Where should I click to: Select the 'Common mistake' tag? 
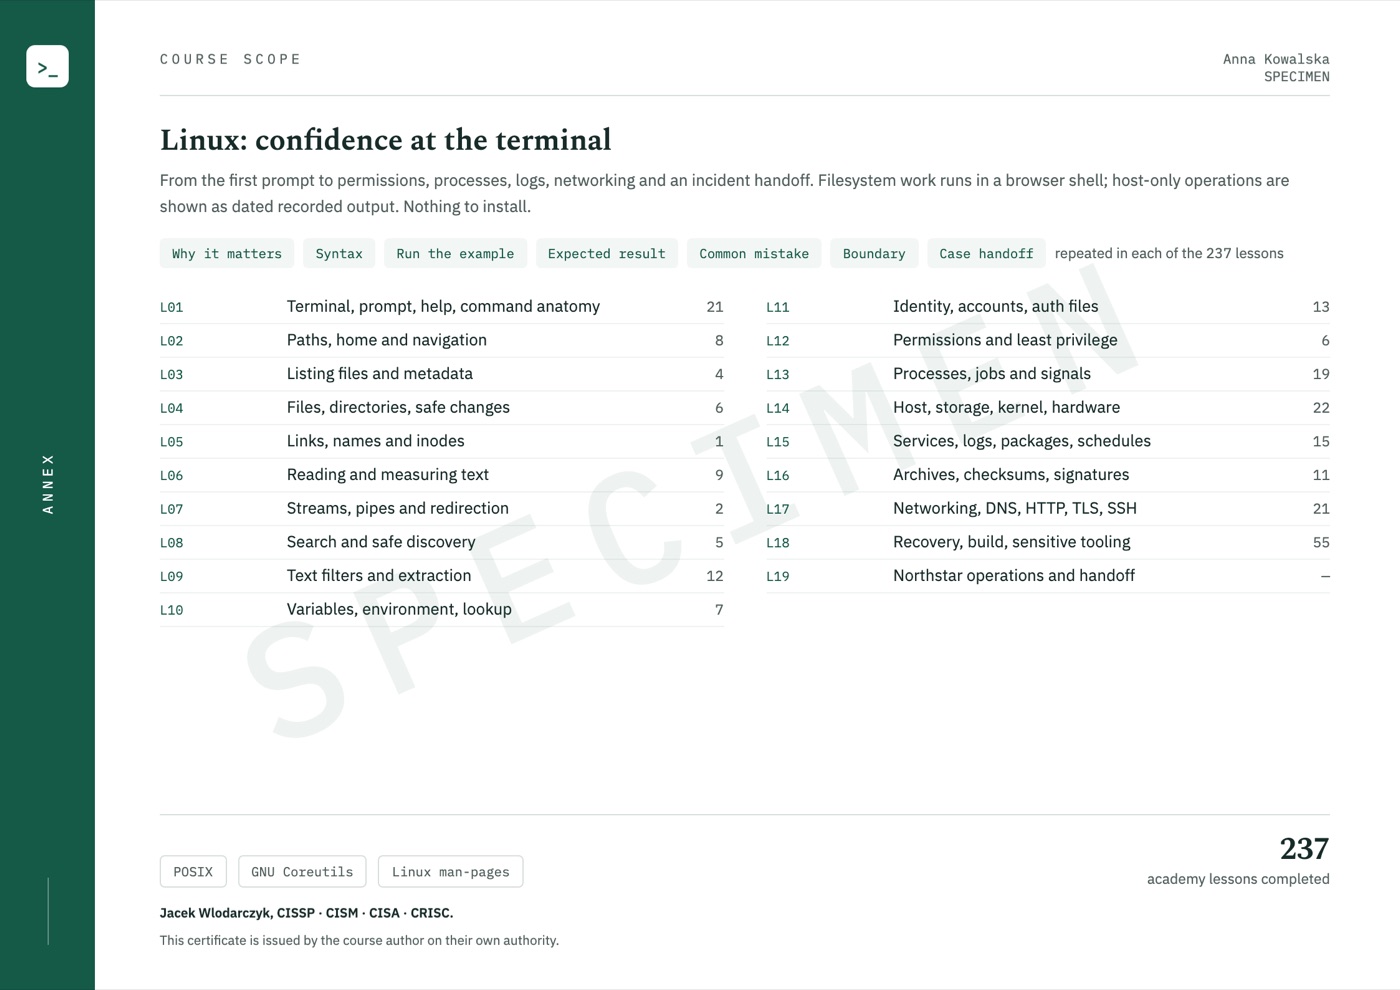754,254
